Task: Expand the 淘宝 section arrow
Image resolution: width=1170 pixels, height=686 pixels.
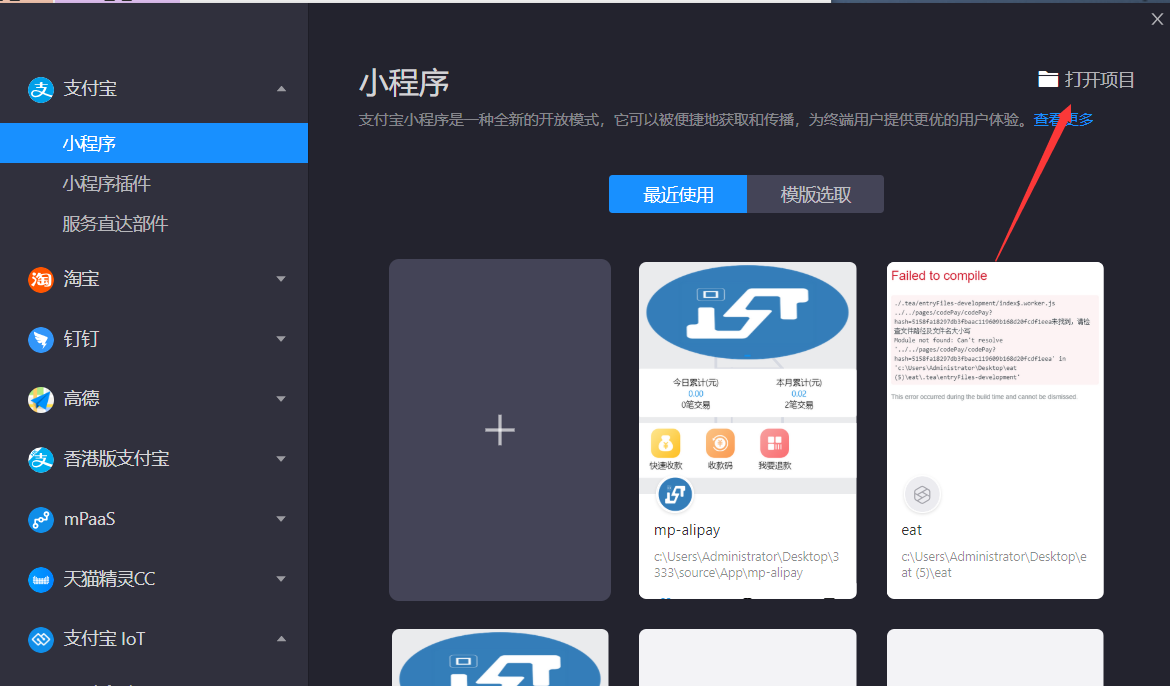Action: coord(281,279)
